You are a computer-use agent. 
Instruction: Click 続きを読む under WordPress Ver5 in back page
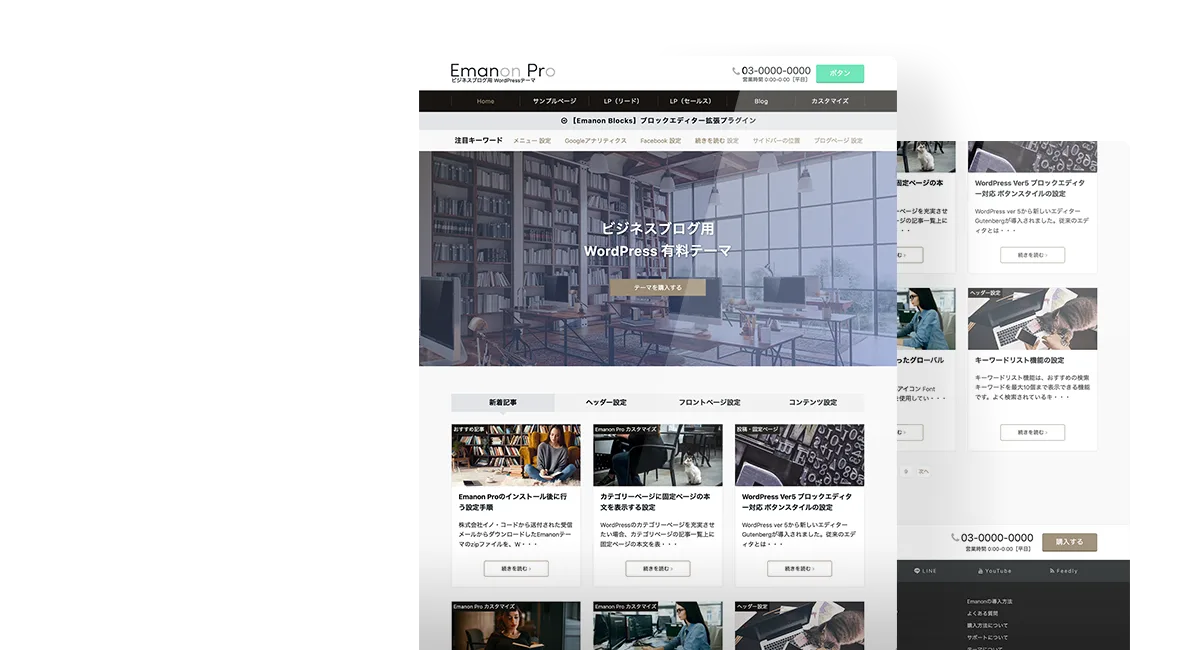(x=1032, y=255)
